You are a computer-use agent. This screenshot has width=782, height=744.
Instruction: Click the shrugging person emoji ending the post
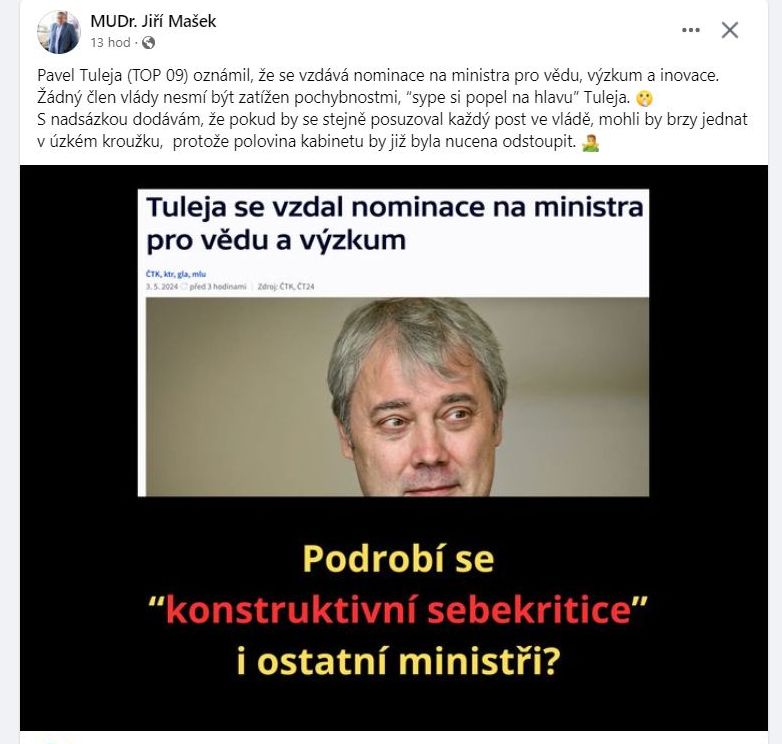(x=590, y=143)
